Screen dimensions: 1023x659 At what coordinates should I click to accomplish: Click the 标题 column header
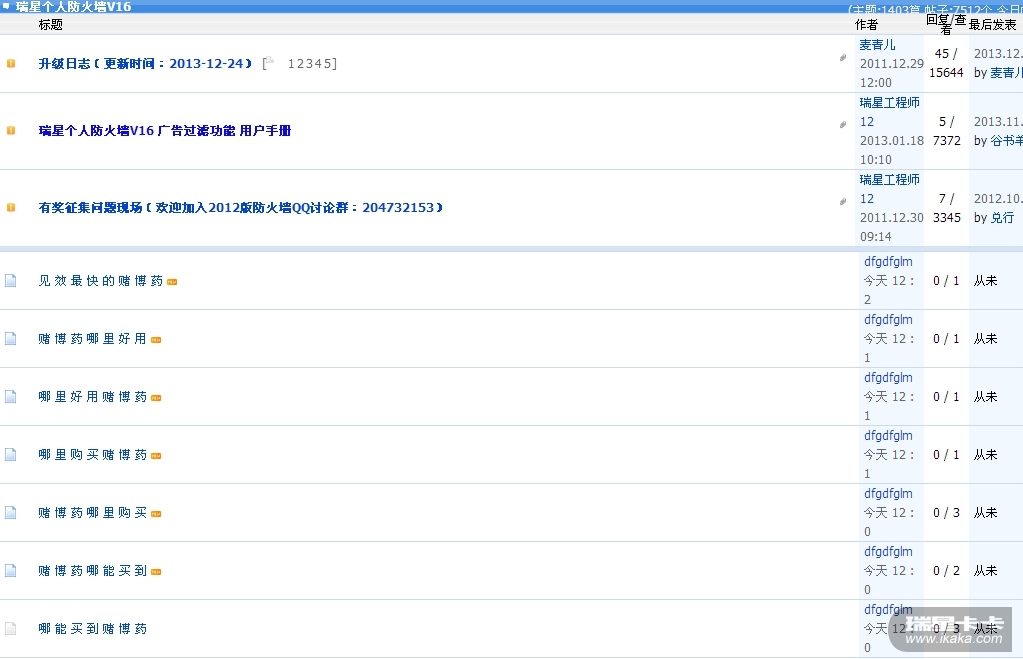[51, 25]
